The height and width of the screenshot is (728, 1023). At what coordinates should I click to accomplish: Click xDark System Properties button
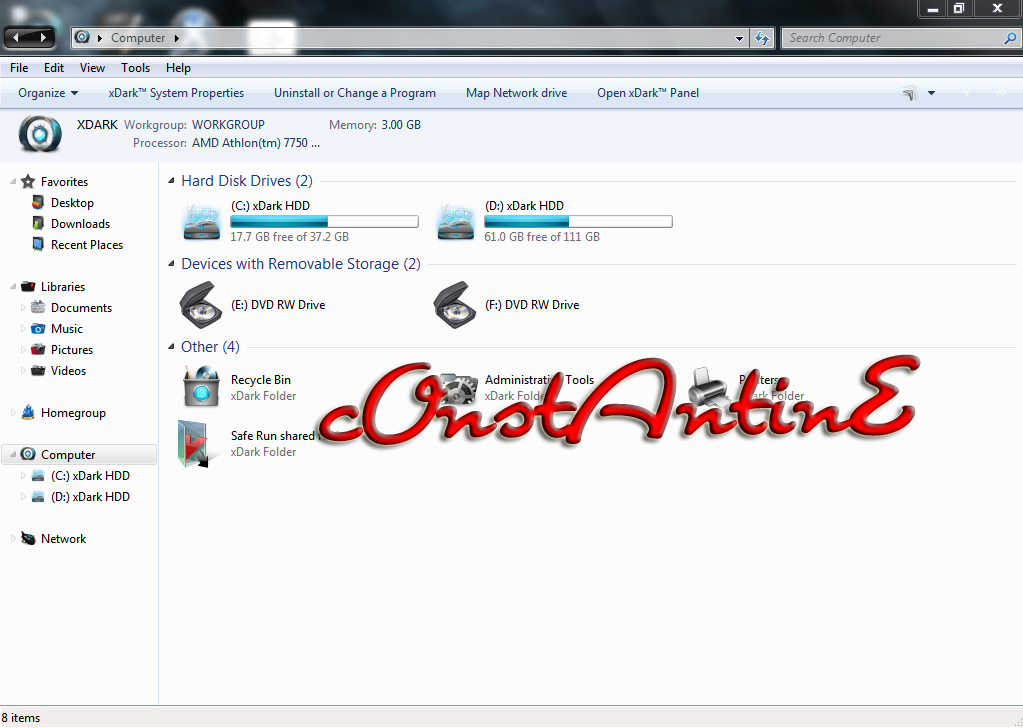point(176,93)
